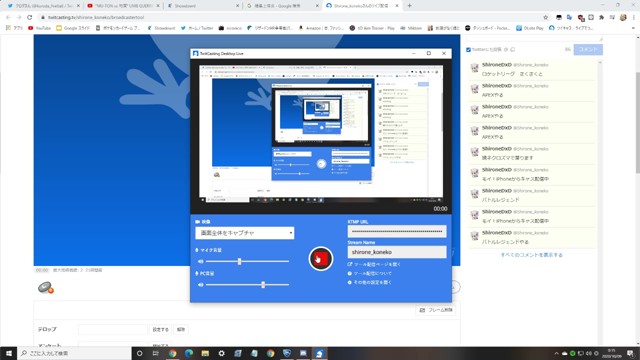Click the red stop broadcast button
The image size is (640, 360).
(x=321, y=259)
